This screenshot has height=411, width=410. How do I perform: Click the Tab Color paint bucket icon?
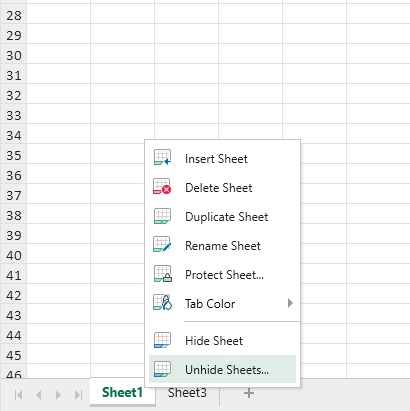pos(162,302)
